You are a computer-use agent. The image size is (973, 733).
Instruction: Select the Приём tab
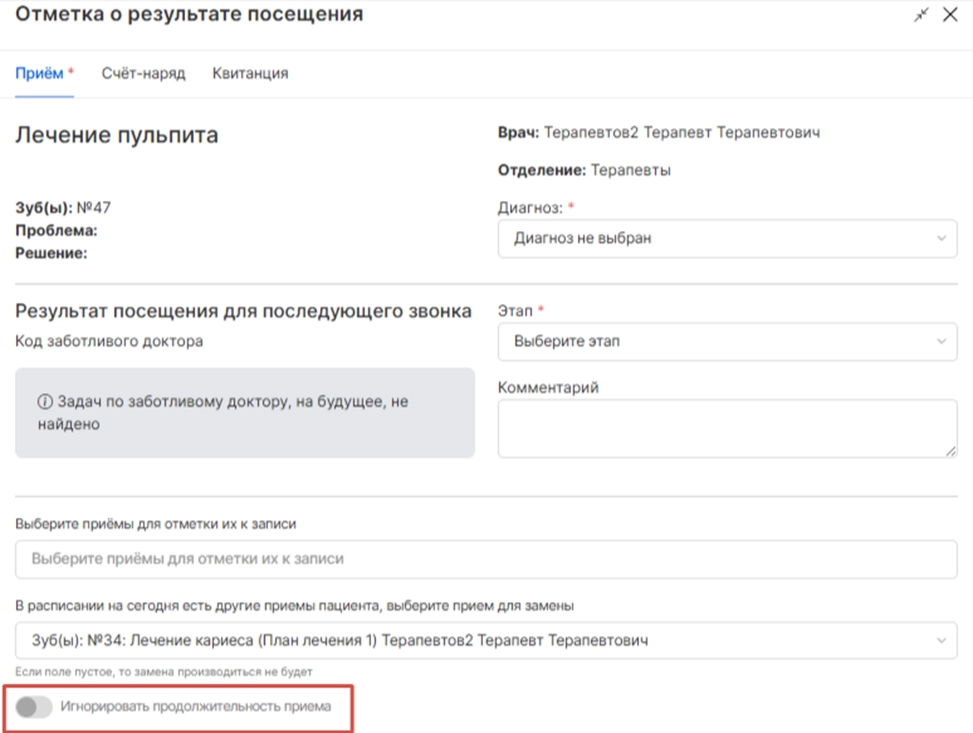pyautogui.click(x=40, y=73)
